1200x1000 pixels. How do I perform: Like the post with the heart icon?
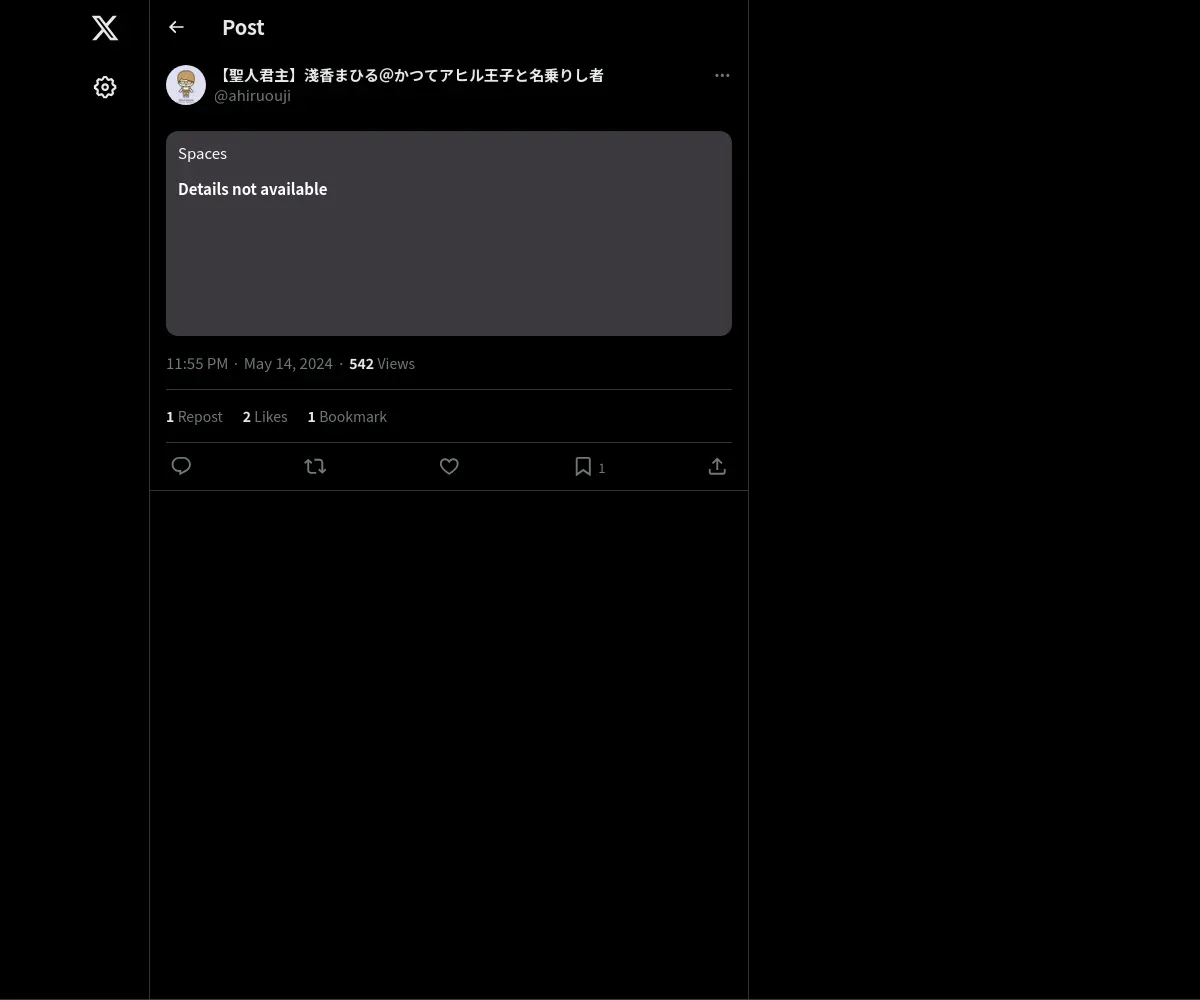point(449,466)
